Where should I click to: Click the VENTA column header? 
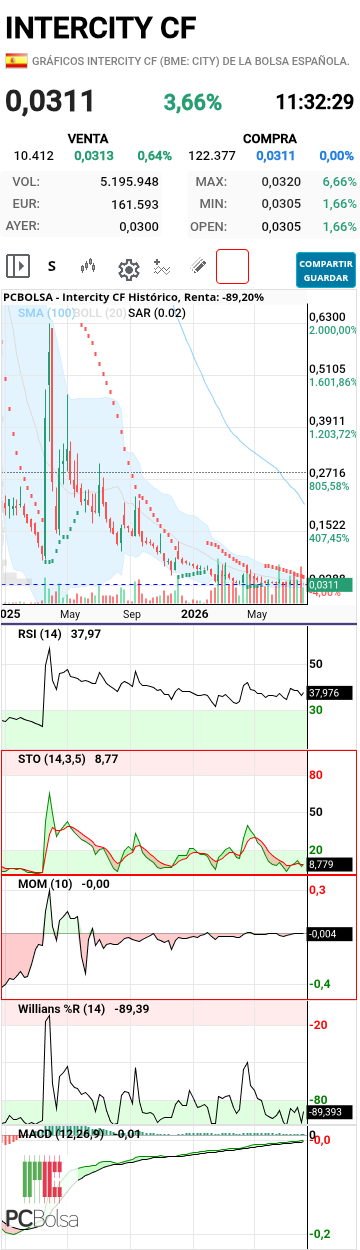tap(88, 138)
